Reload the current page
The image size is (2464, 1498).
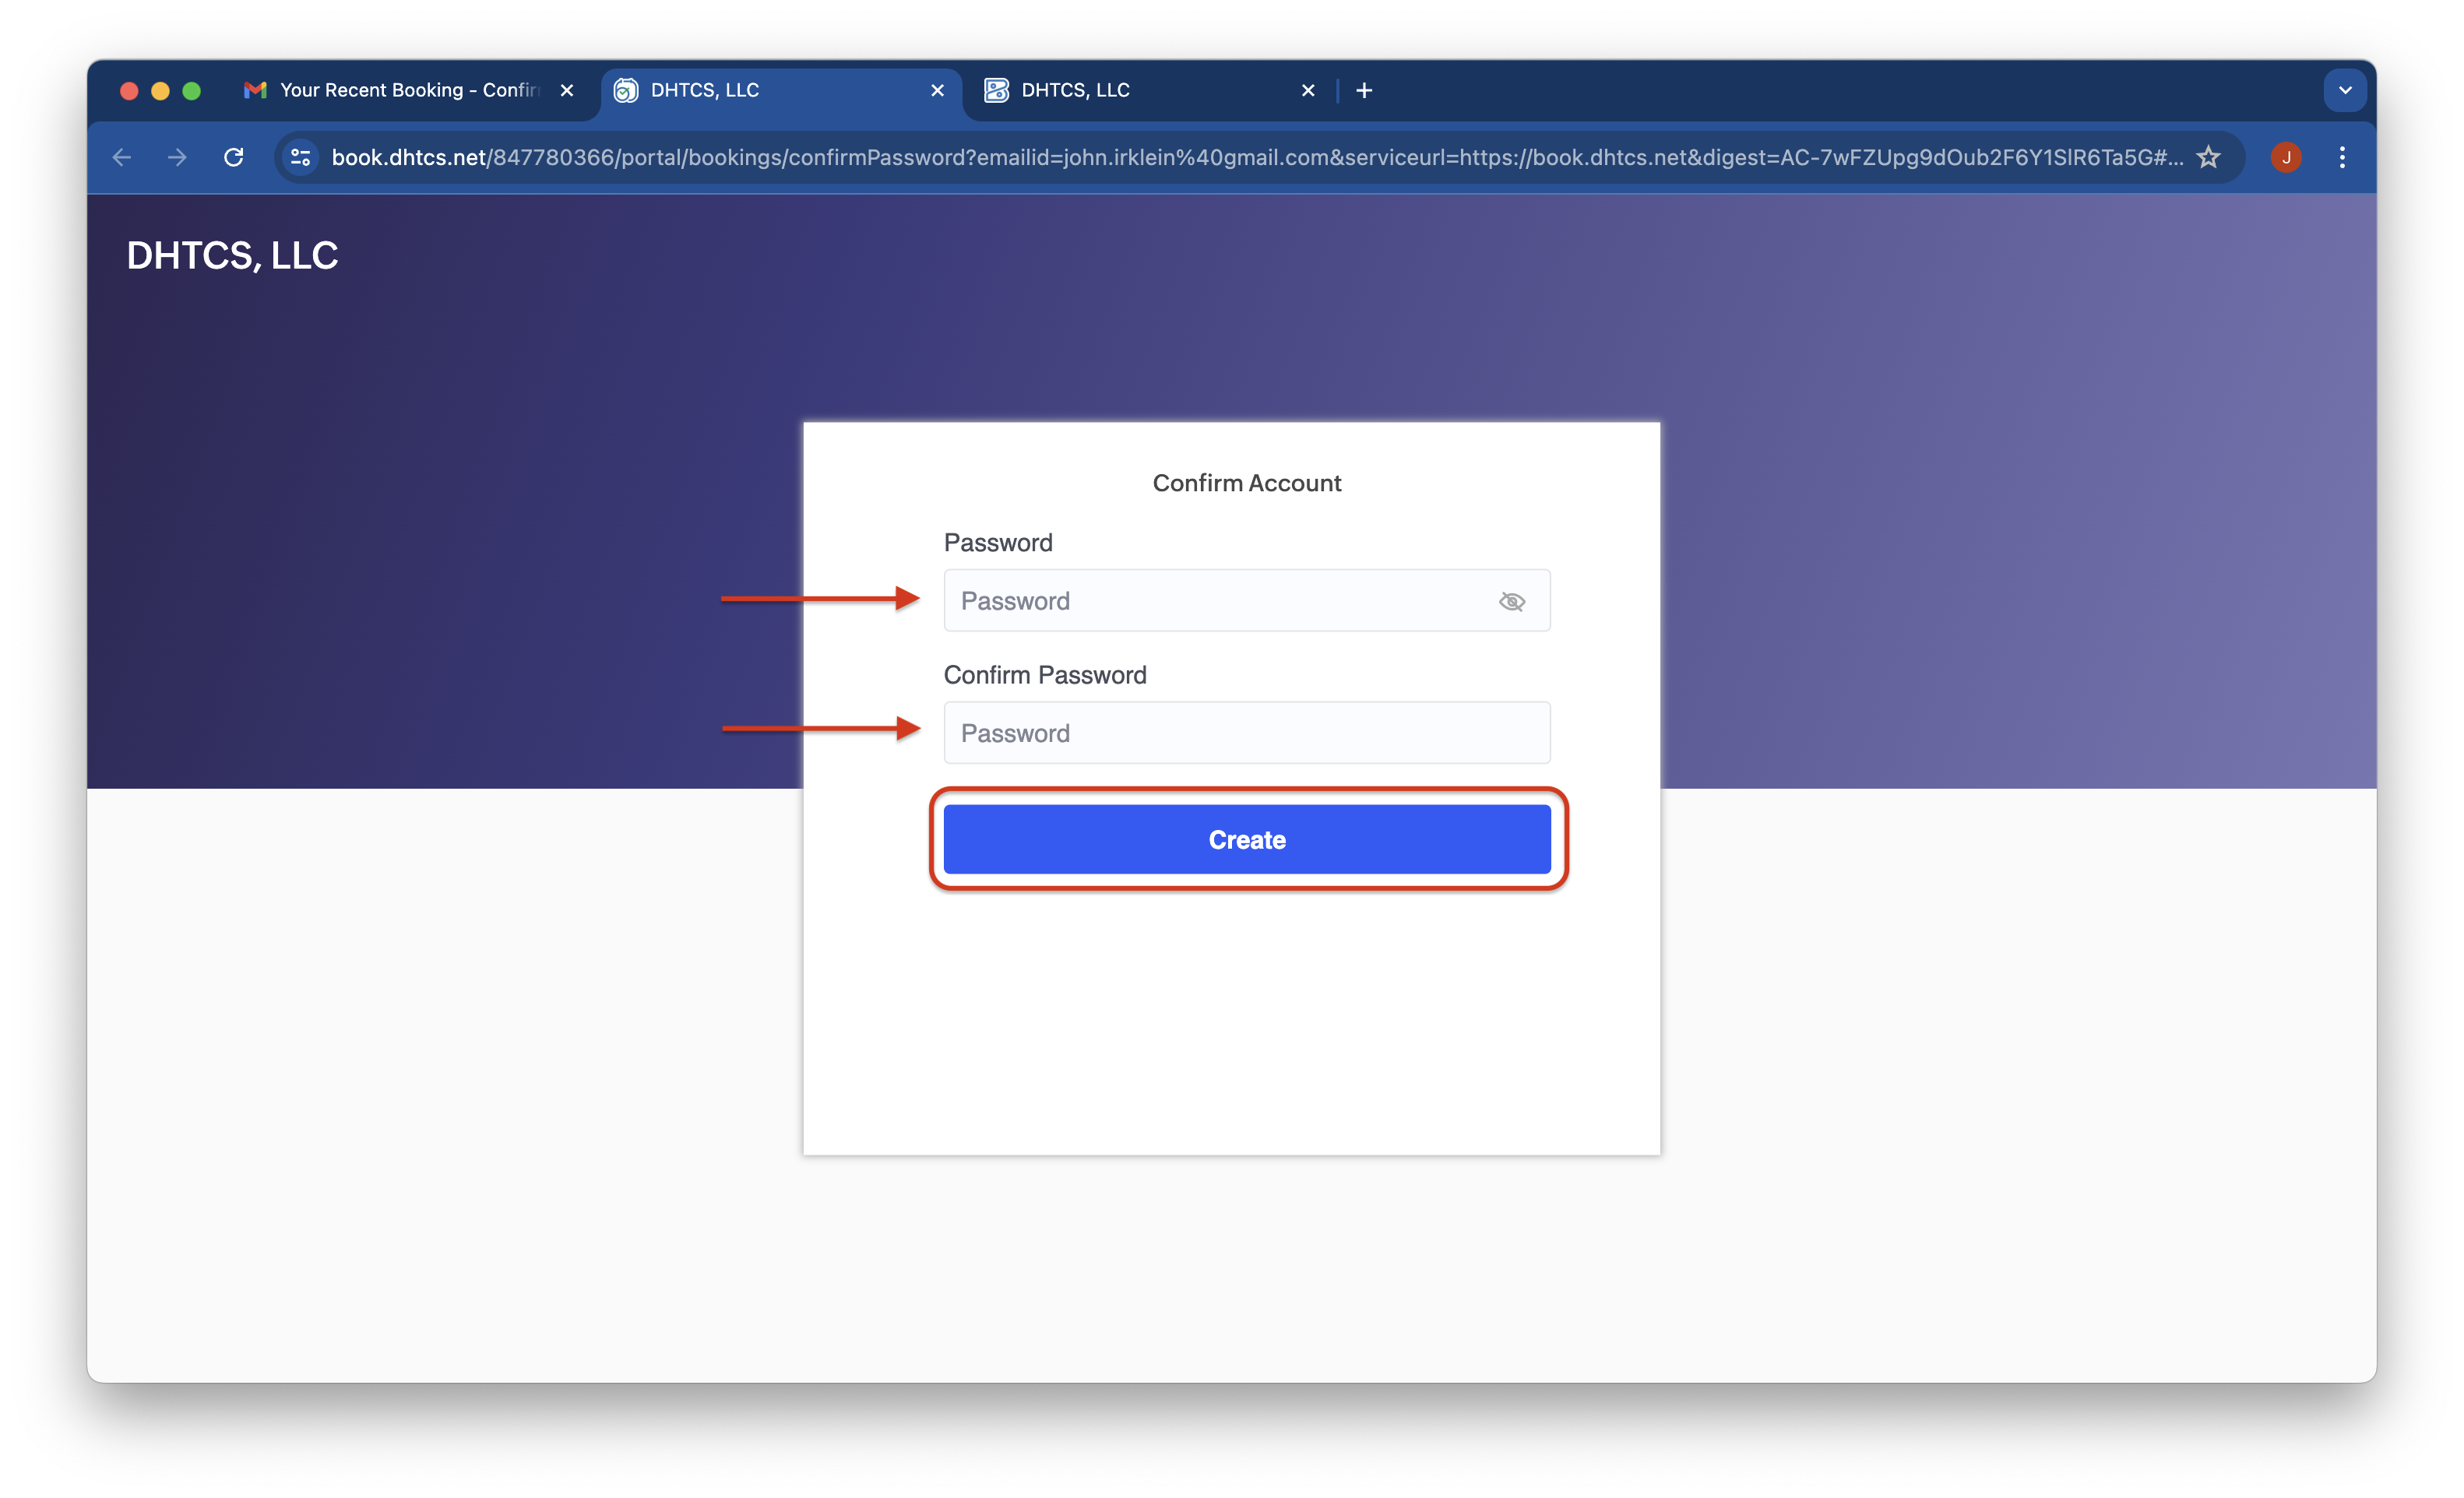[x=234, y=157]
